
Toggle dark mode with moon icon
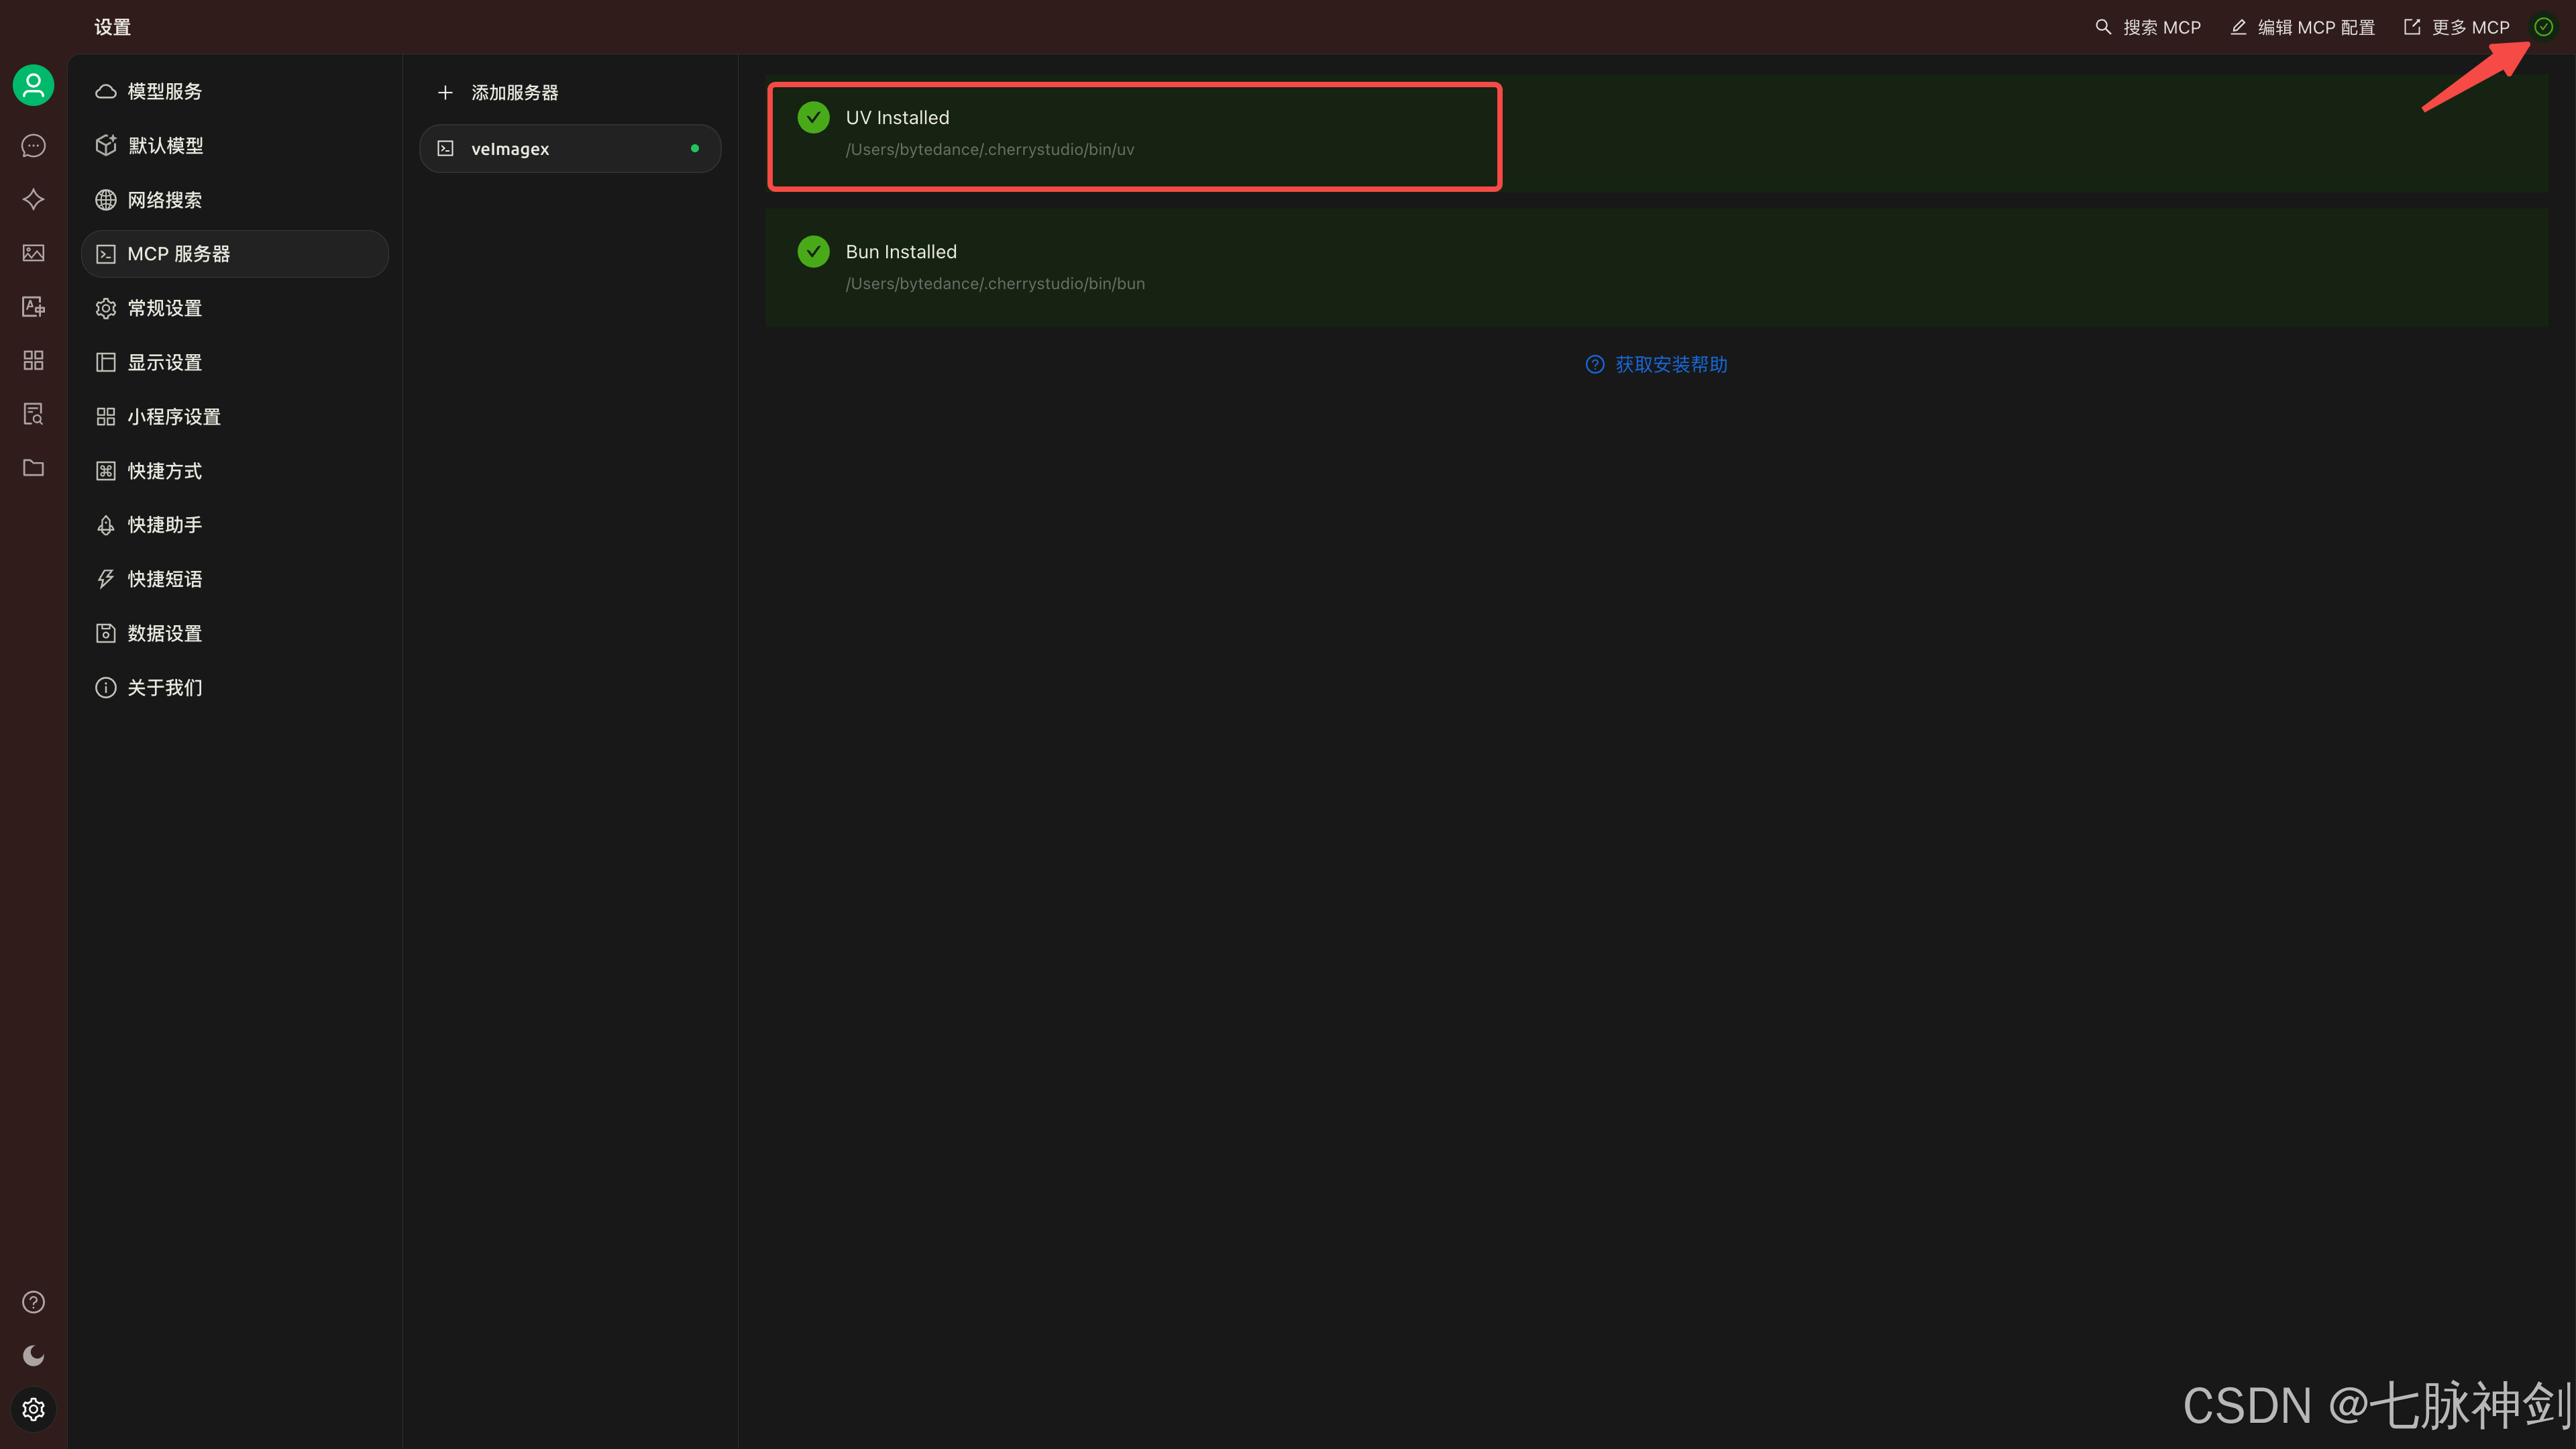[33, 1355]
